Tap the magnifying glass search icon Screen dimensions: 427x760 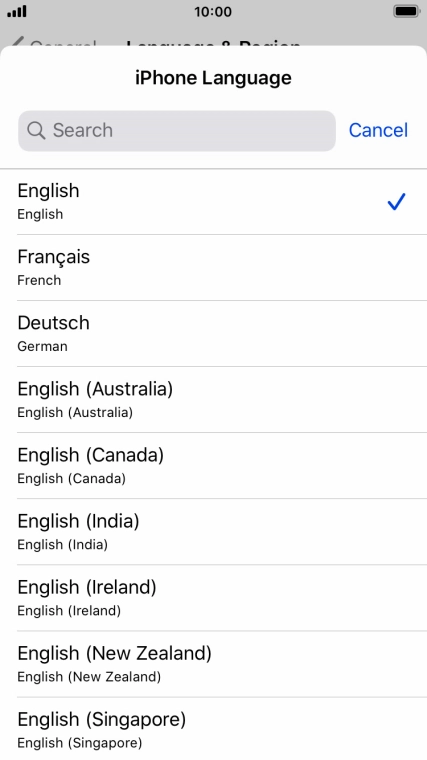click(x=36, y=130)
